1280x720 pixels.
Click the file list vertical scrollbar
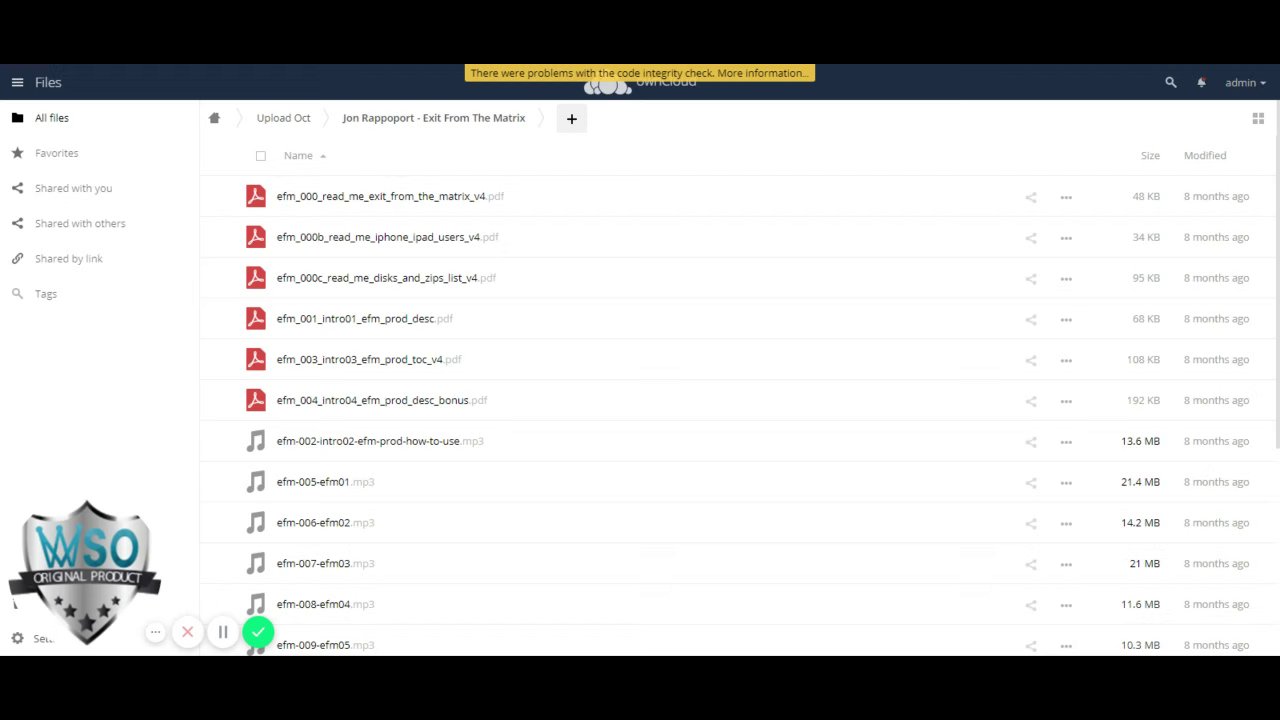(x=1277, y=275)
